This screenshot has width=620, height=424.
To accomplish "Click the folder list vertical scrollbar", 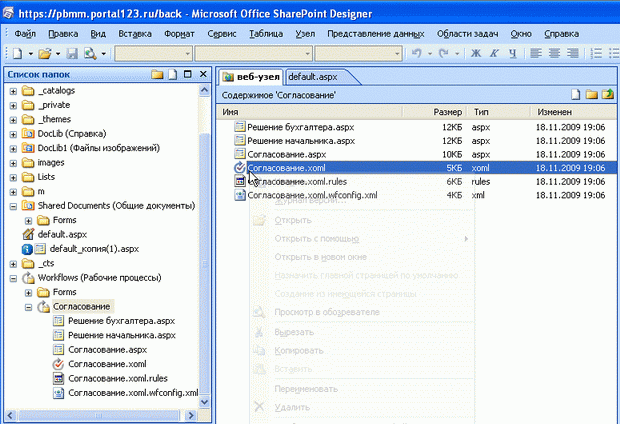I will [x=205, y=250].
